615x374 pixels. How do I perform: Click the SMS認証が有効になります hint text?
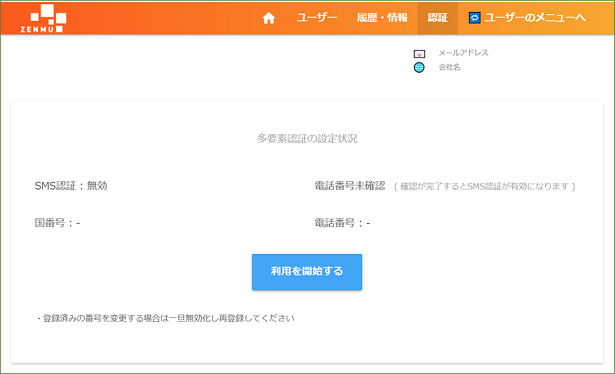click(x=484, y=186)
